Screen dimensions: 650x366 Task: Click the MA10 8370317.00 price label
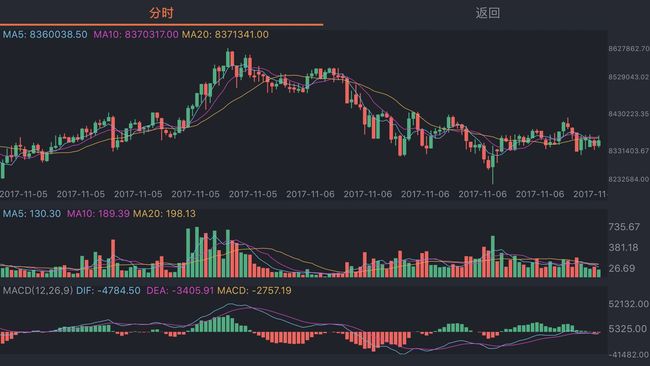[136, 34]
